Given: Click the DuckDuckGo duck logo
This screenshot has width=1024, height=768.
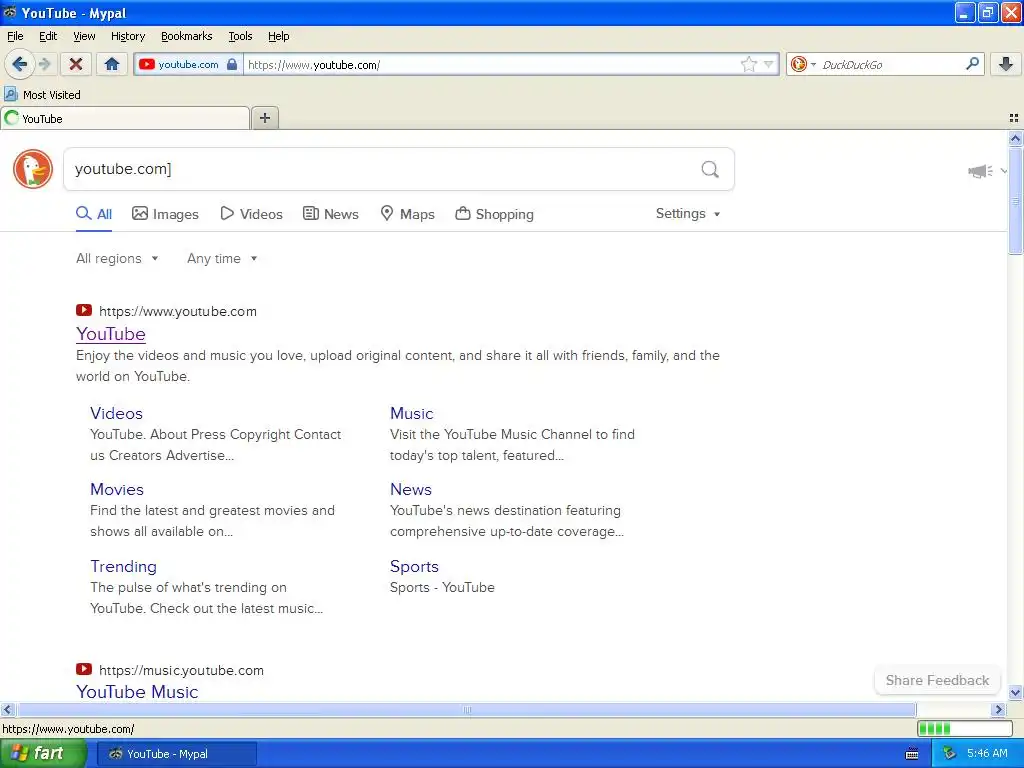Looking at the screenshot, I should (x=33, y=169).
